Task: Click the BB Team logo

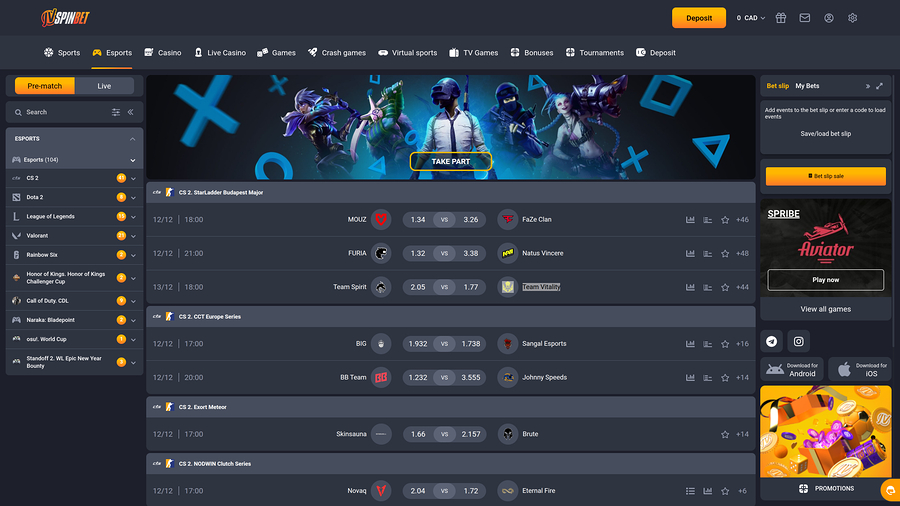Action: coord(381,377)
